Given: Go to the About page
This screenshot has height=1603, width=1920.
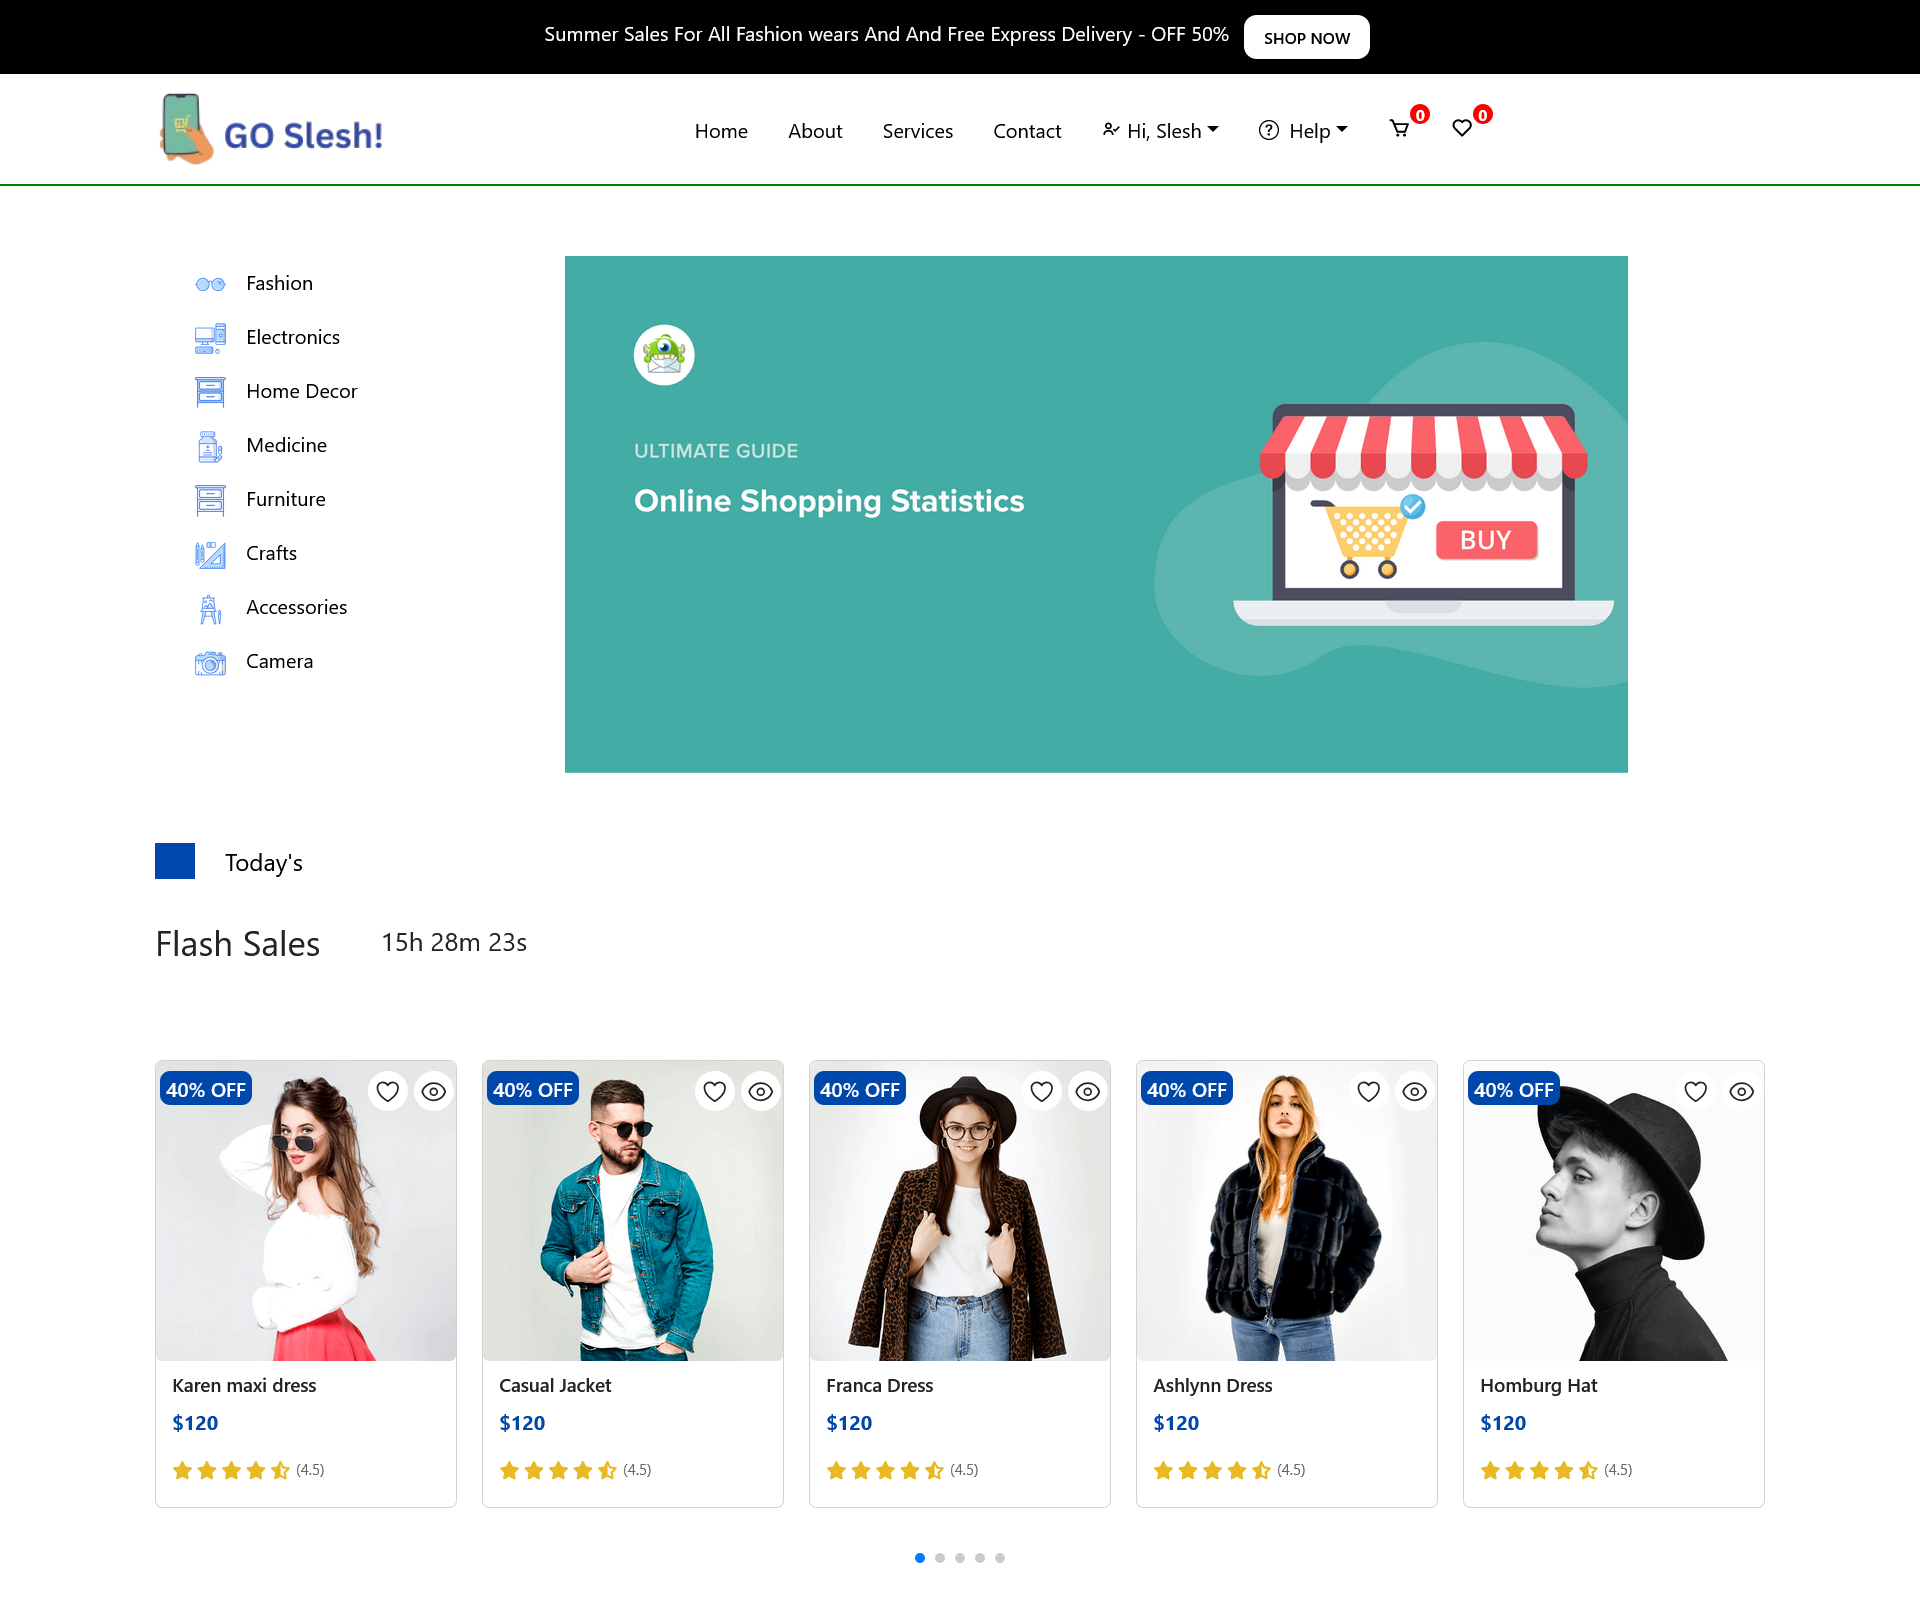Looking at the screenshot, I should pos(815,131).
